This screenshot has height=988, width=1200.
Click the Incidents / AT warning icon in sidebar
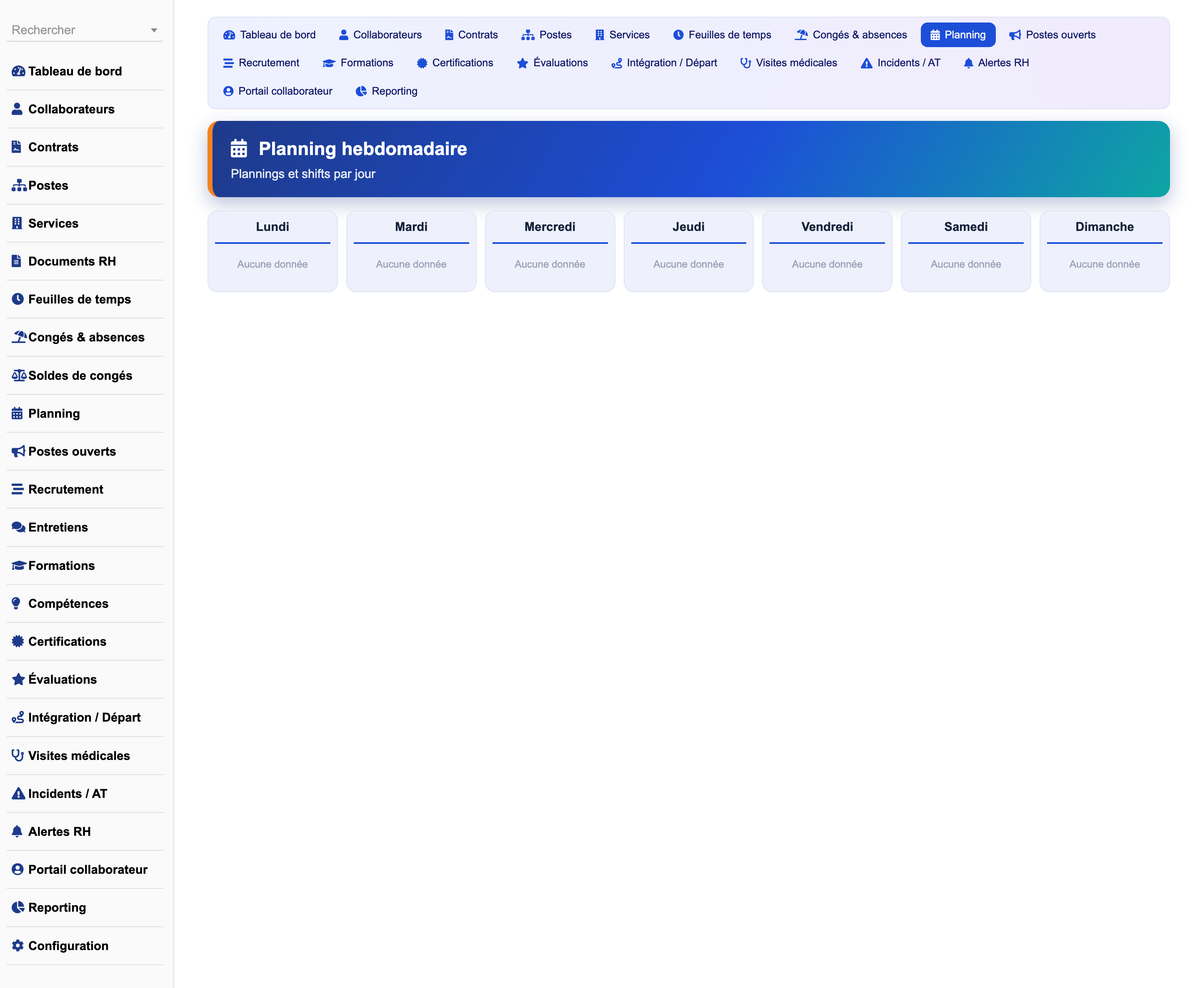pyautogui.click(x=18, y=793)
